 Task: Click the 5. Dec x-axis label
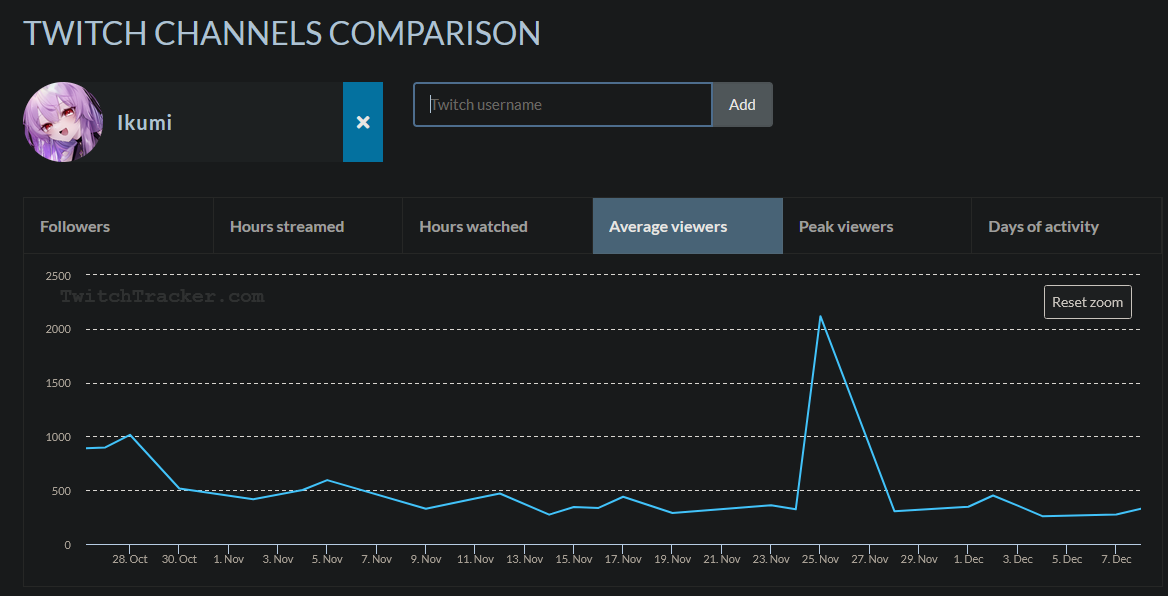tap(1067, 559)
